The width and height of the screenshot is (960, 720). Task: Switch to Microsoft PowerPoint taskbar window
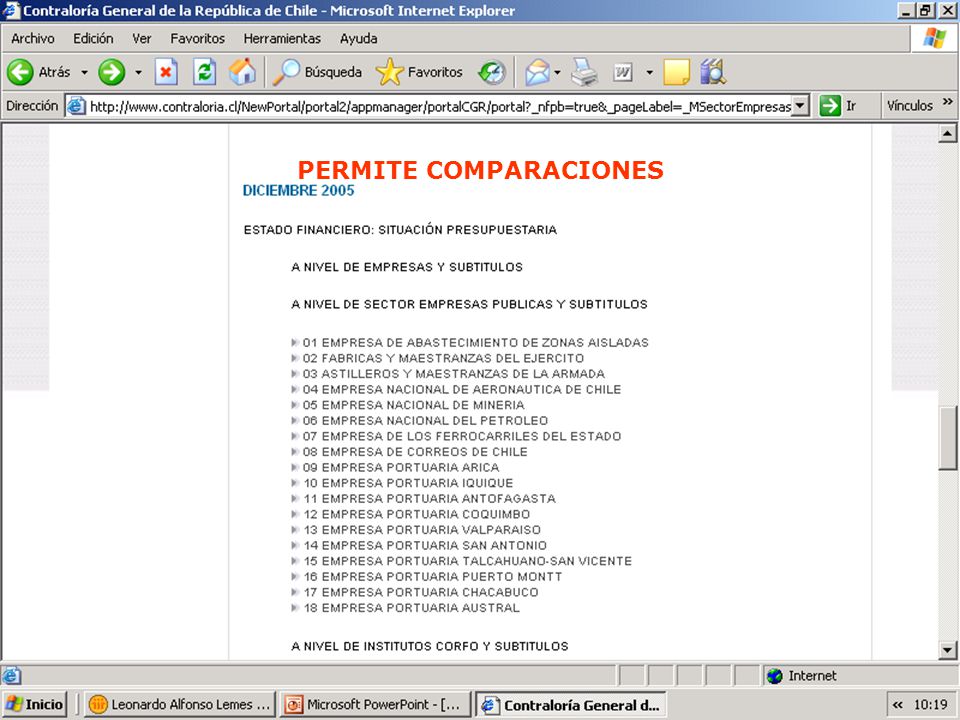(375, 705)
